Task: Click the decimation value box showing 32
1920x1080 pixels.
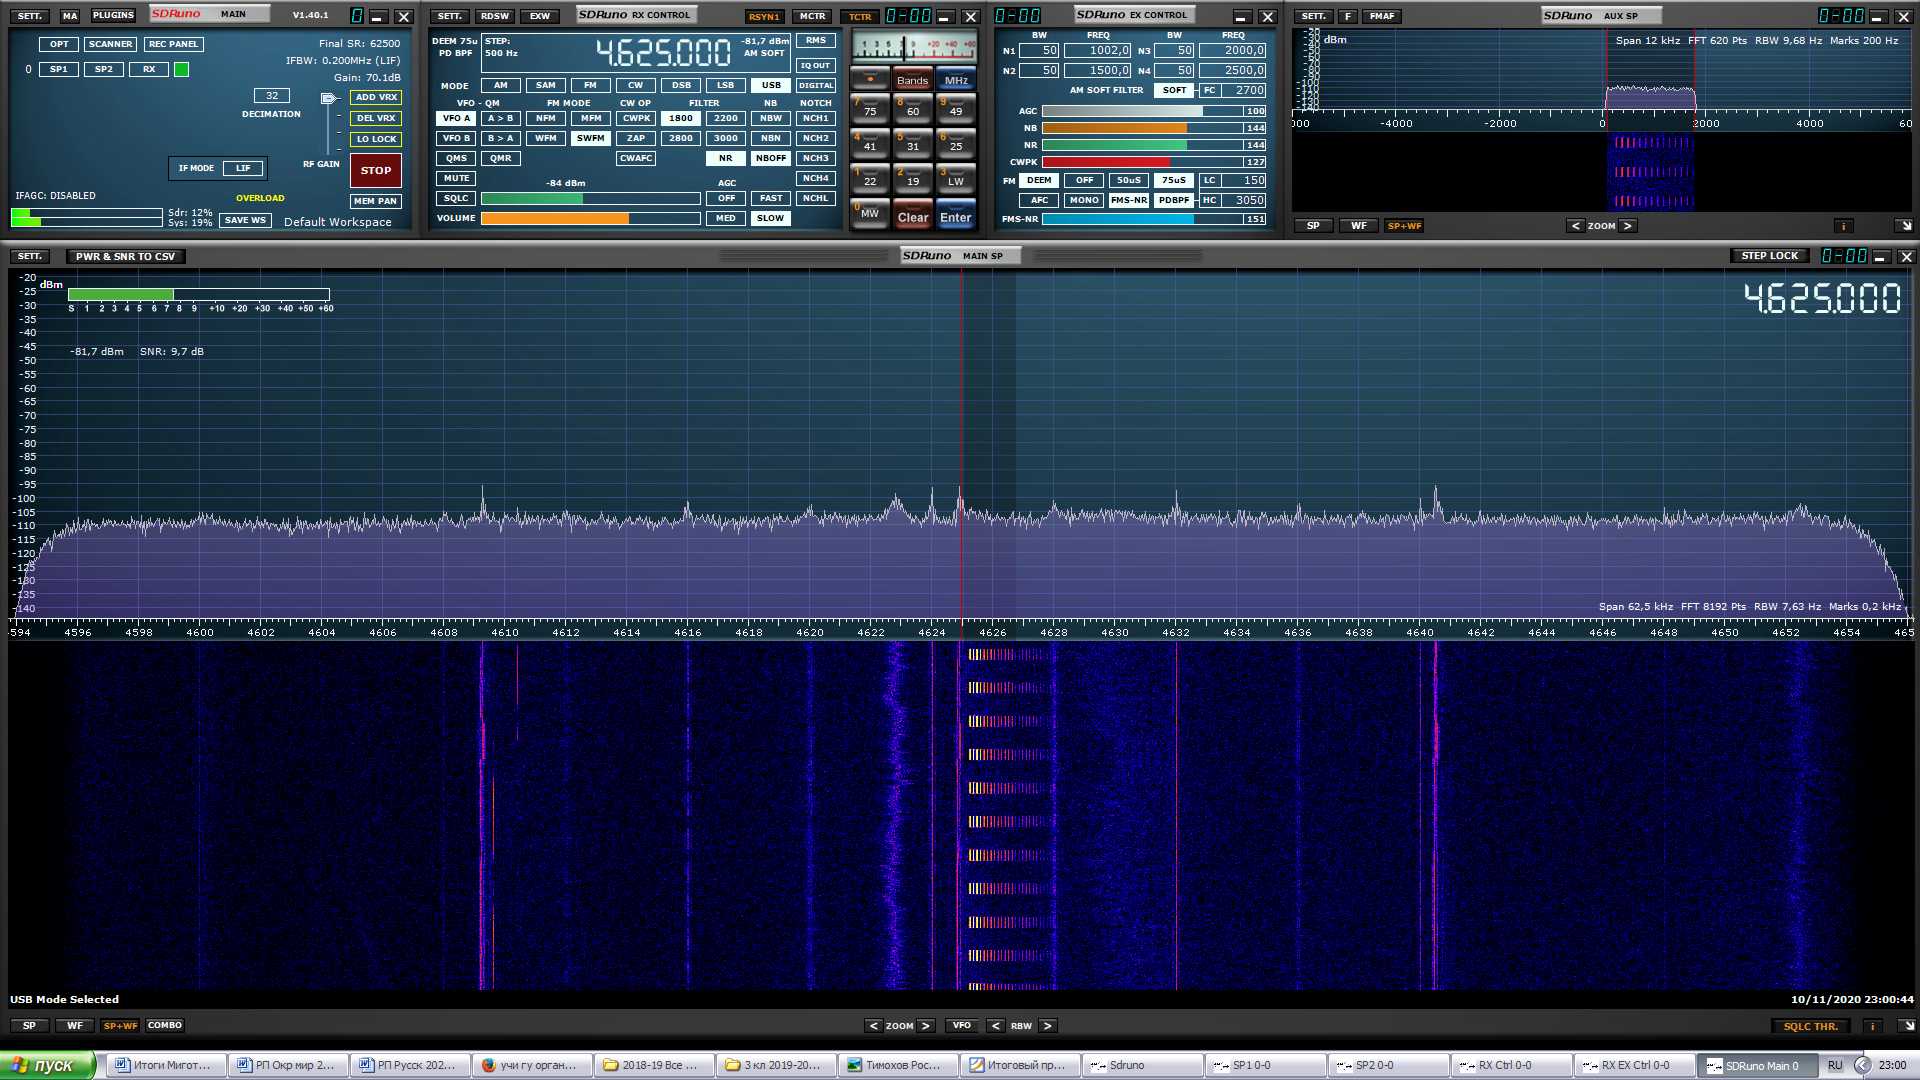Action: pos(272,96)
